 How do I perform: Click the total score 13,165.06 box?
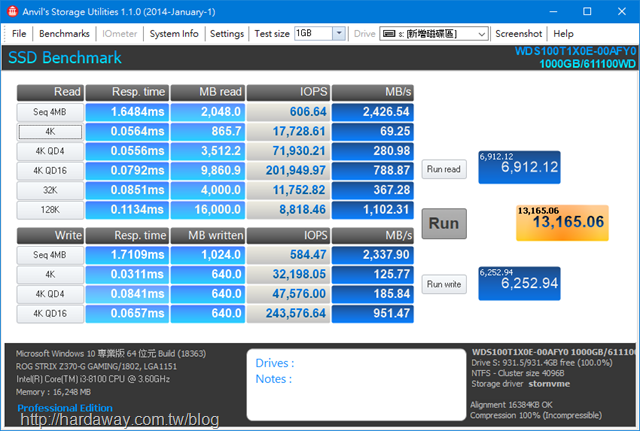562,223
